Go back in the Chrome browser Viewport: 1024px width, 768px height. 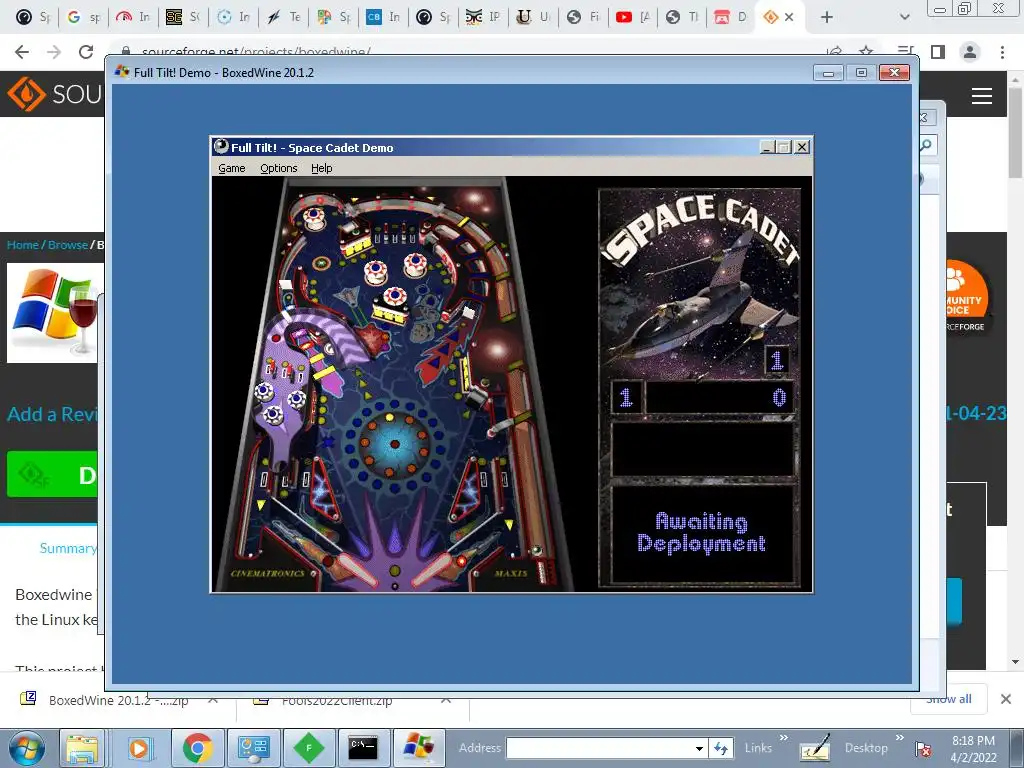click(x=22, y=52)
